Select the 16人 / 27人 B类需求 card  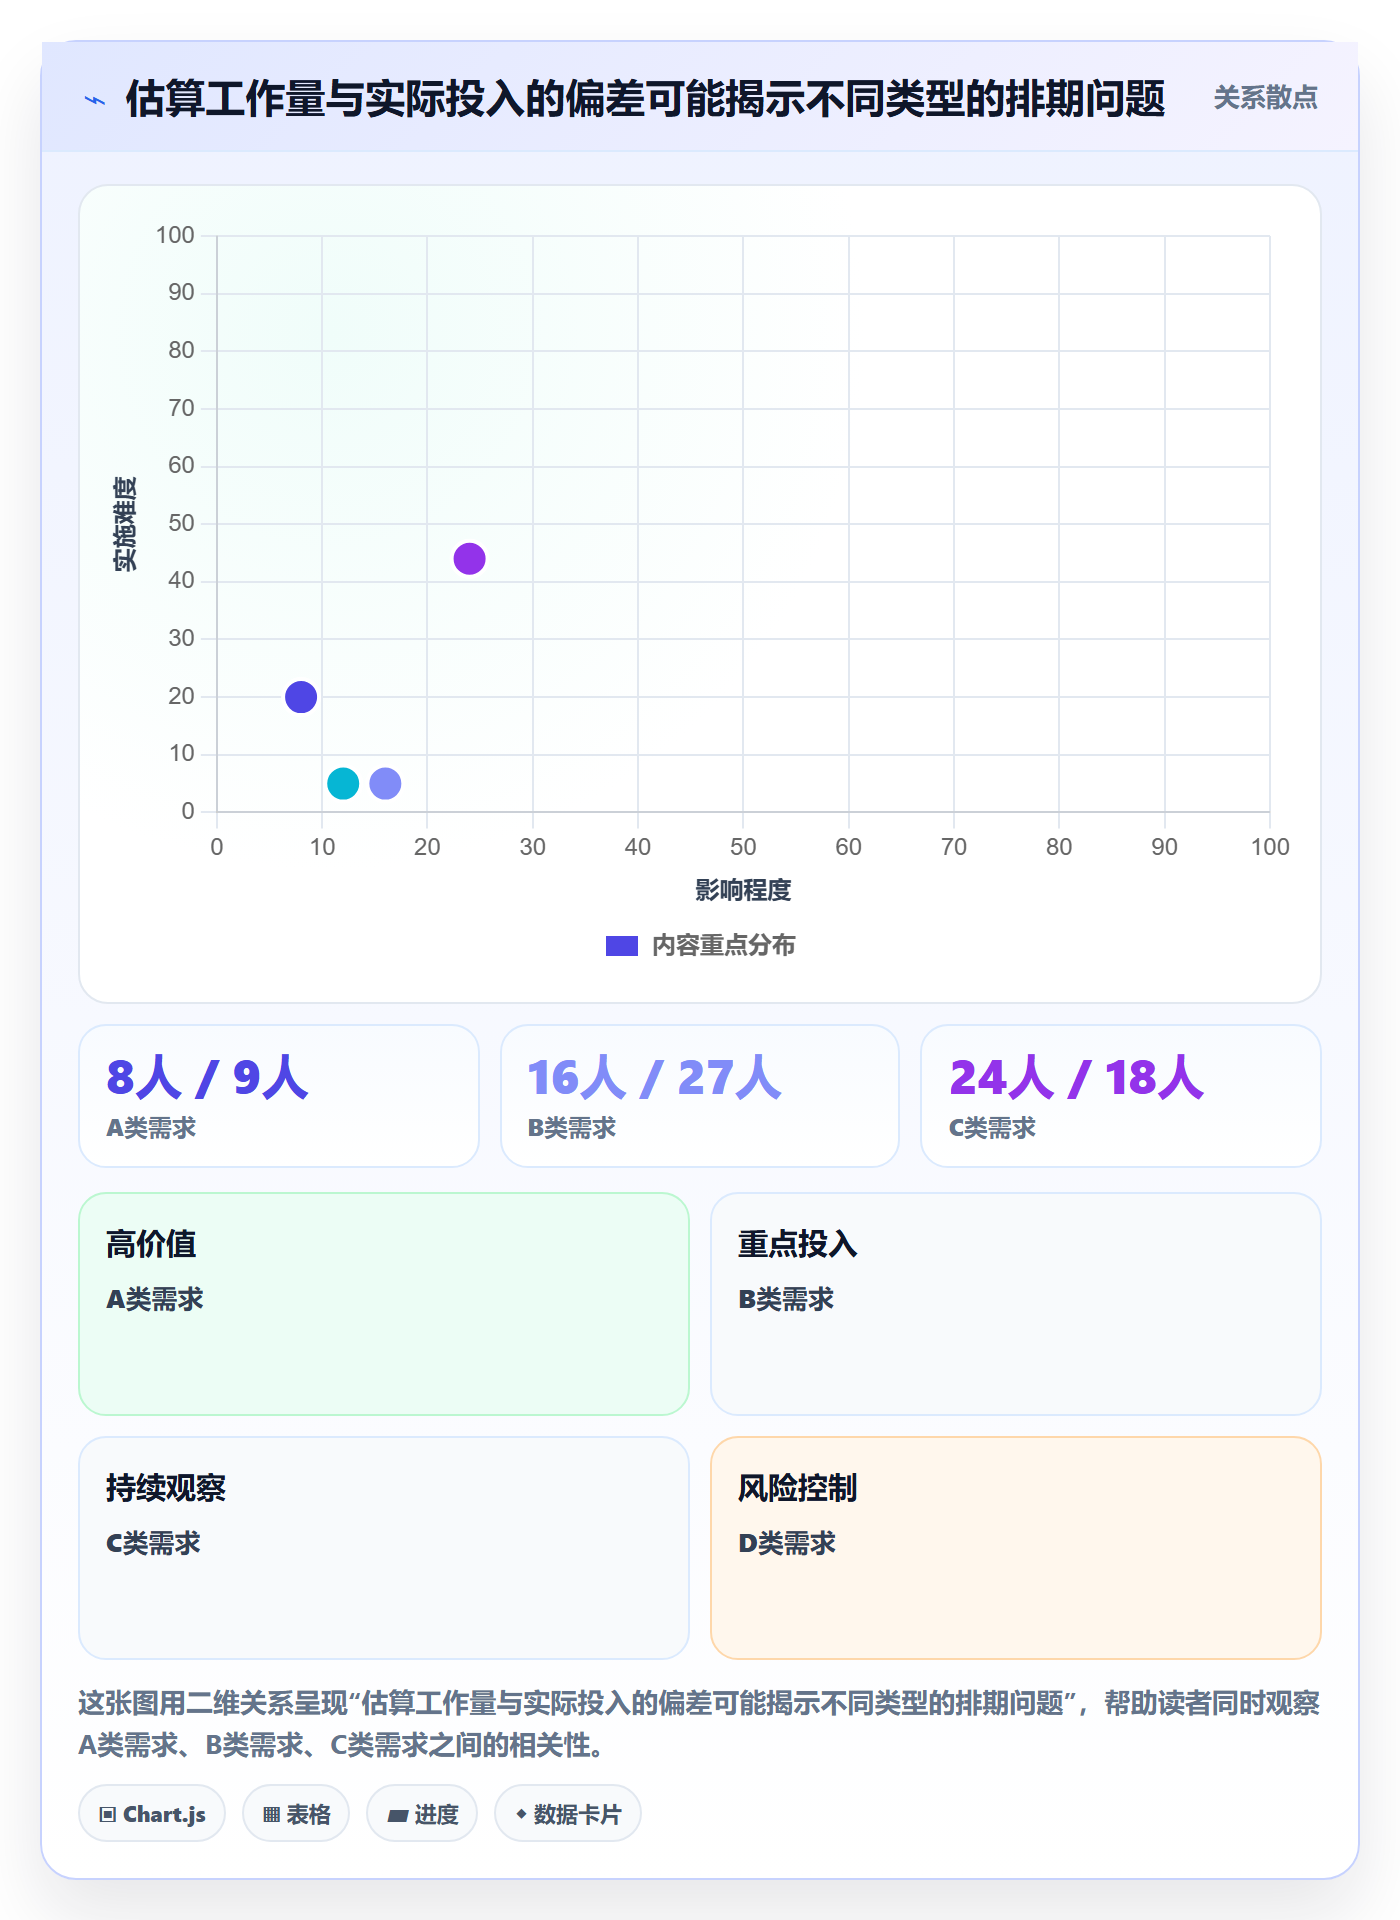[700, 1096]
